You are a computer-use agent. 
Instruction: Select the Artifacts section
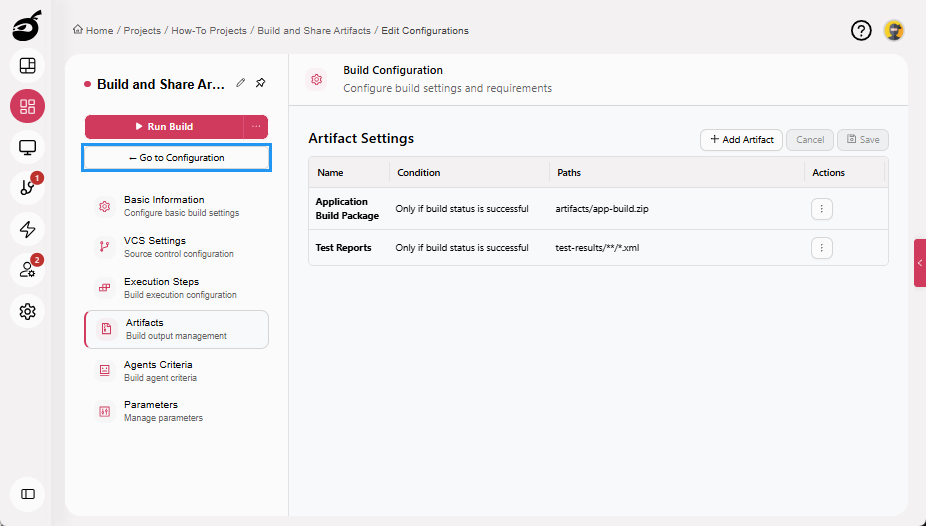click(x=177, y=329)
